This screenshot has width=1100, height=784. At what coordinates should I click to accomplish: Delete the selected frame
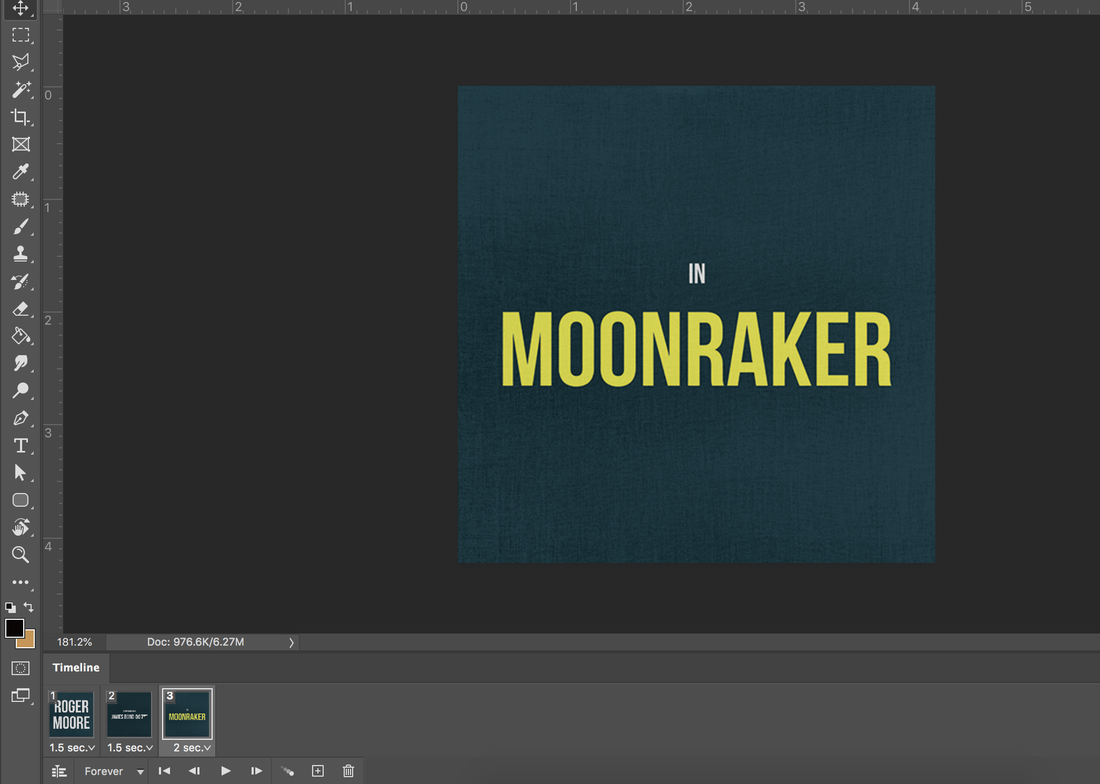tap(348, 771)
